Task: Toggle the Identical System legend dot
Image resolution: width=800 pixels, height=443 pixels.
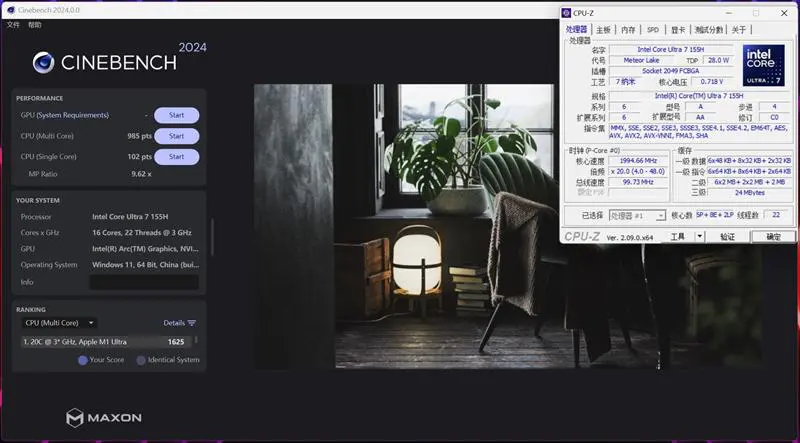Action: click(x=141, y=360)
